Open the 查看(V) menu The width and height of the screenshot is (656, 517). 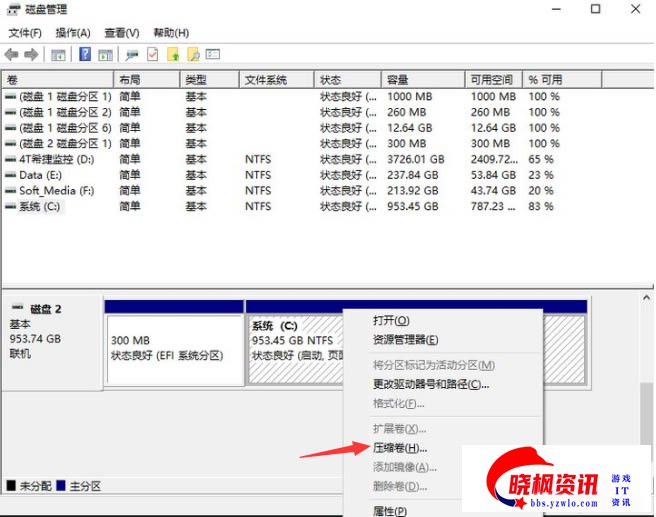click(x=122, y=33)
